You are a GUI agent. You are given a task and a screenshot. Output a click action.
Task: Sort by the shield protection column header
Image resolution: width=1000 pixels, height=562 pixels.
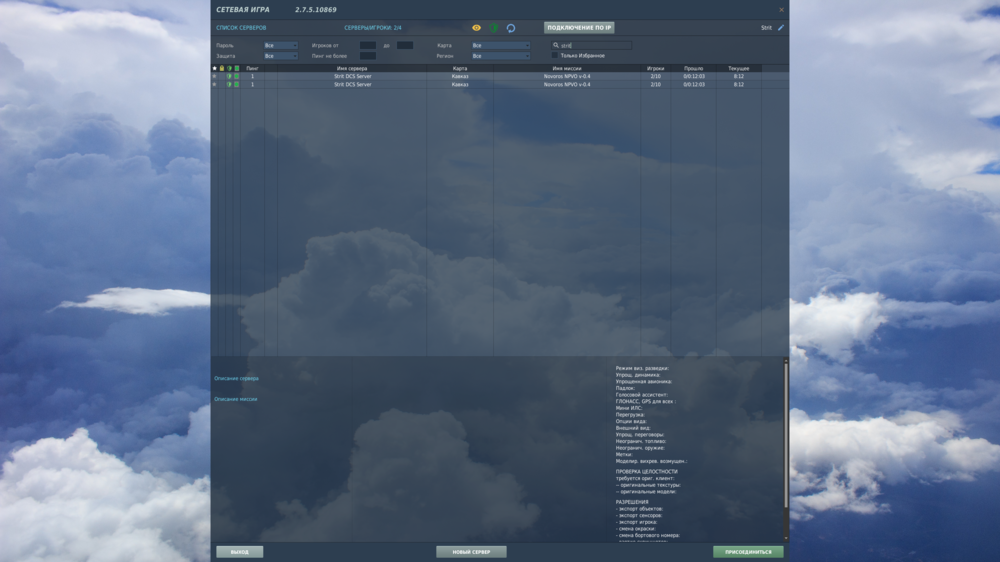pos(230,68)
